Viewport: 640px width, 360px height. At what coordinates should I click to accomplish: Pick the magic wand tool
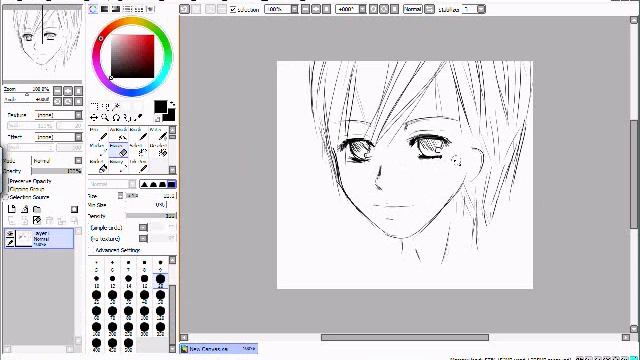coord(116,107)
